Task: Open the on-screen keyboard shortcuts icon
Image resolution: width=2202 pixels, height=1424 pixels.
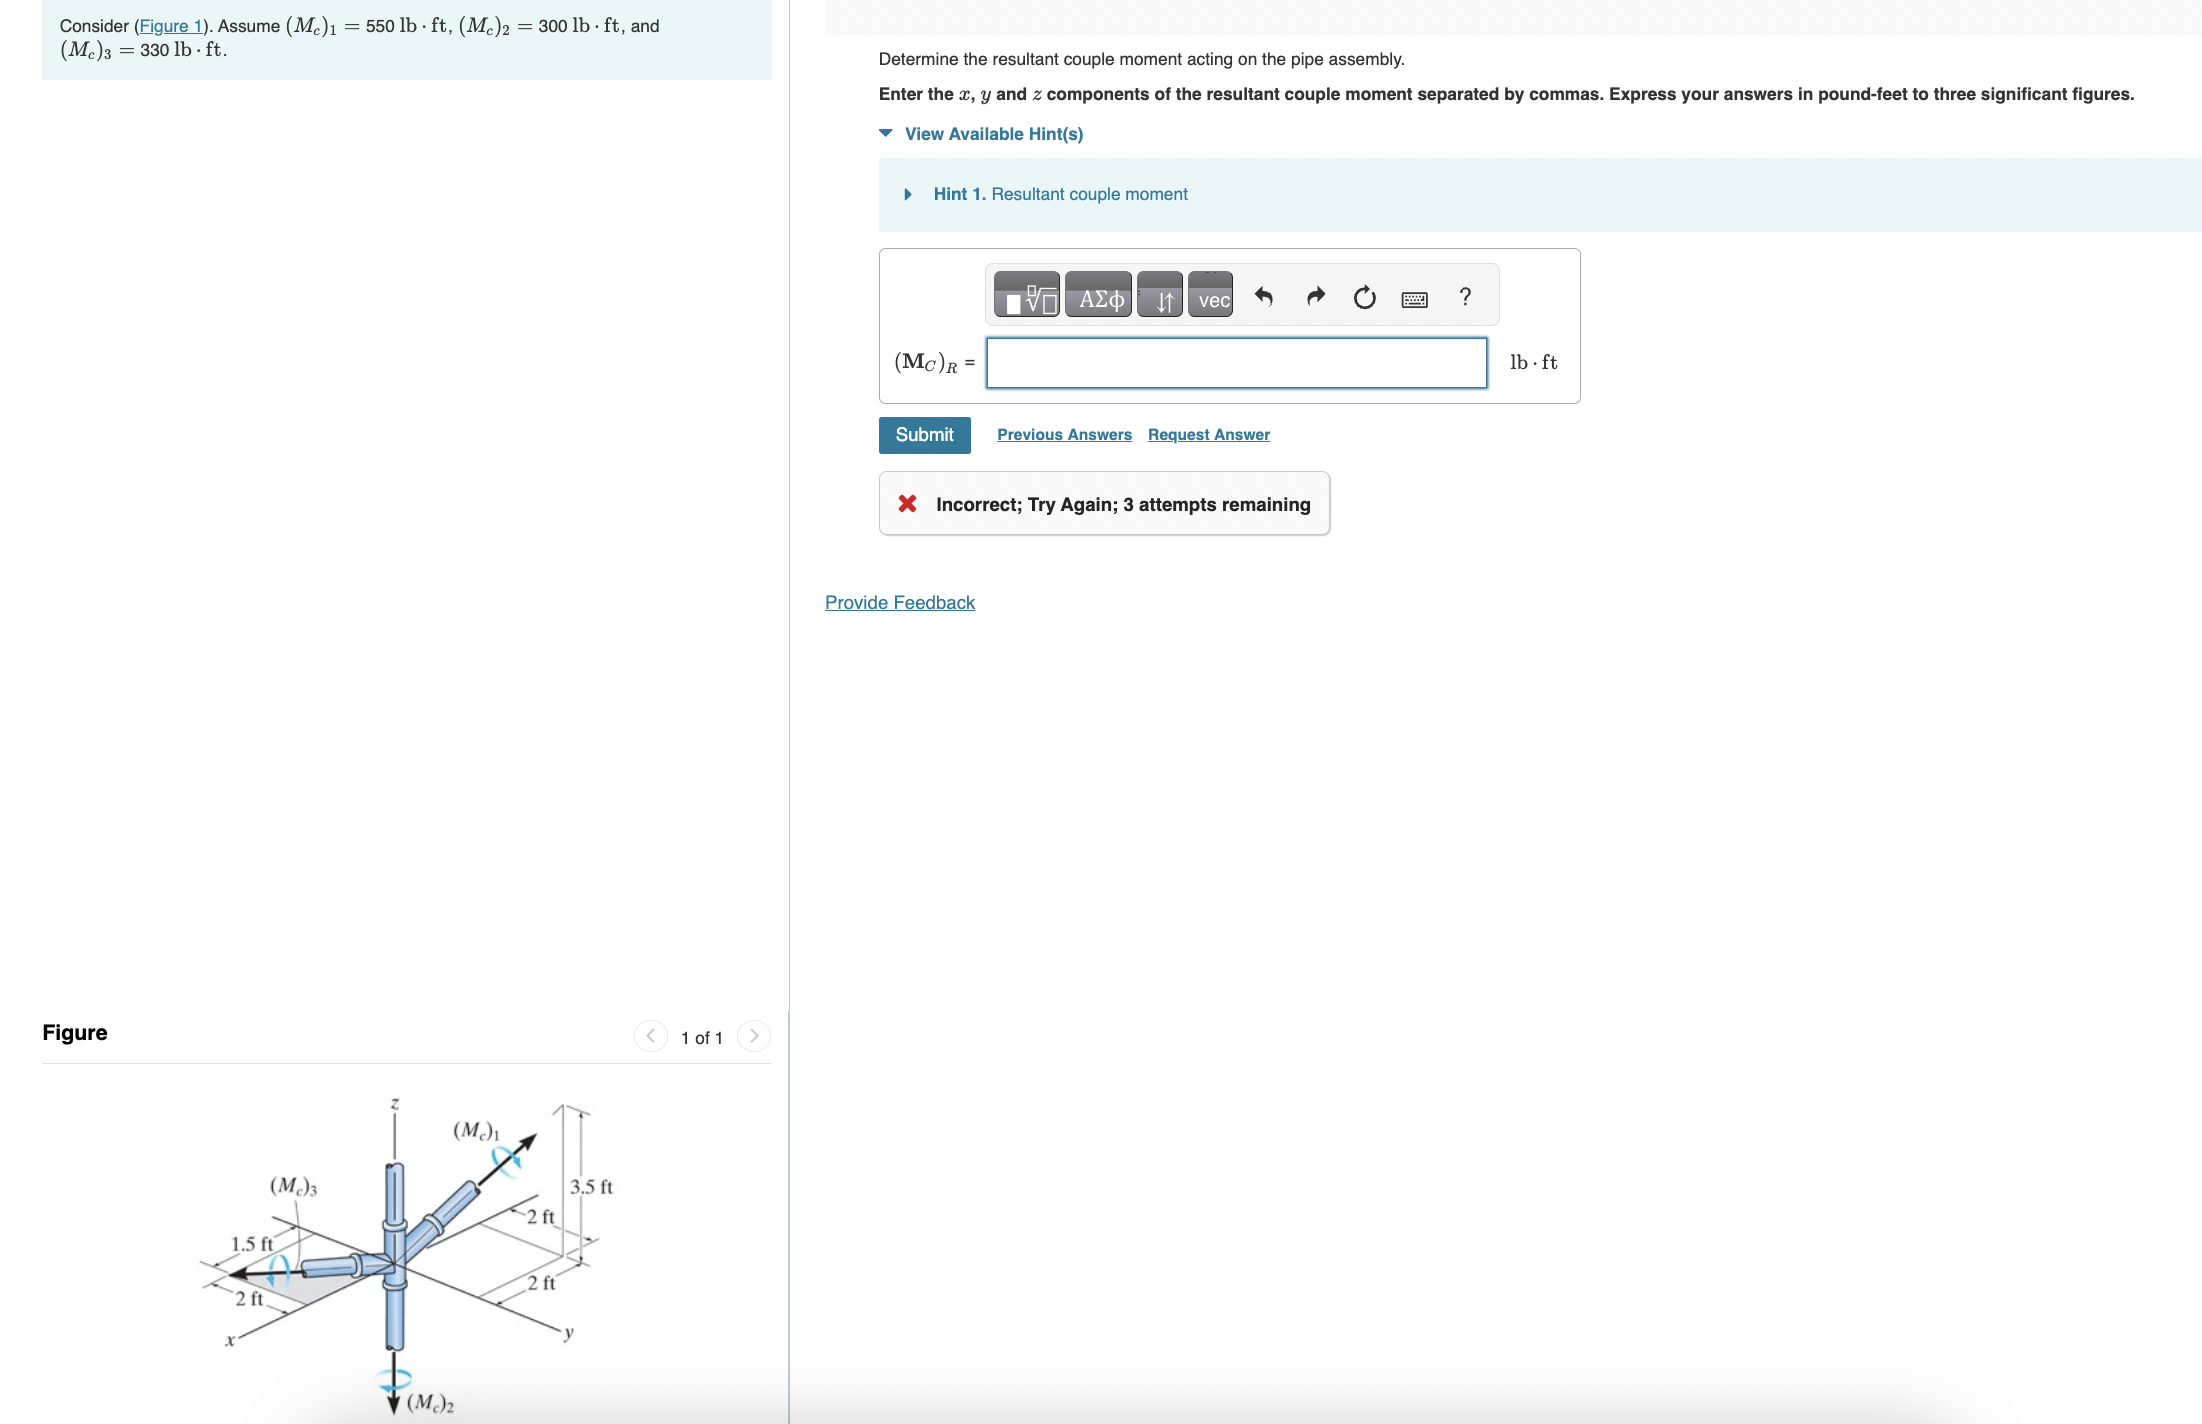Action: (1414, 297)
